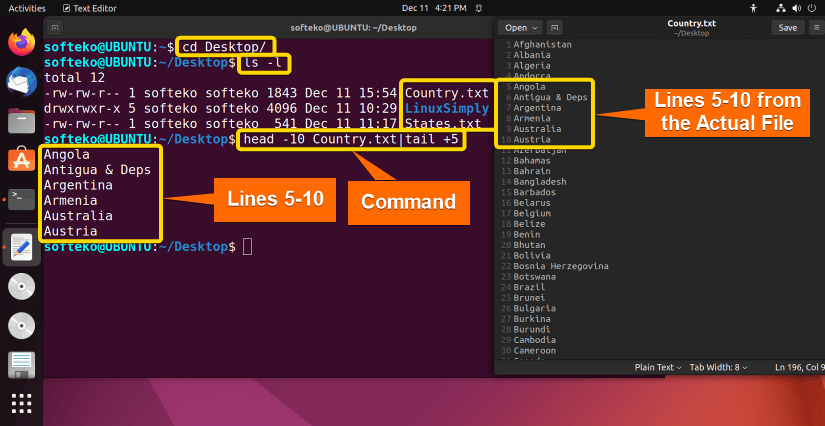The height and width of the screenshot is (426, 825).
Task: Click the new document icon beside Open
Action: [x=555, y=27]
